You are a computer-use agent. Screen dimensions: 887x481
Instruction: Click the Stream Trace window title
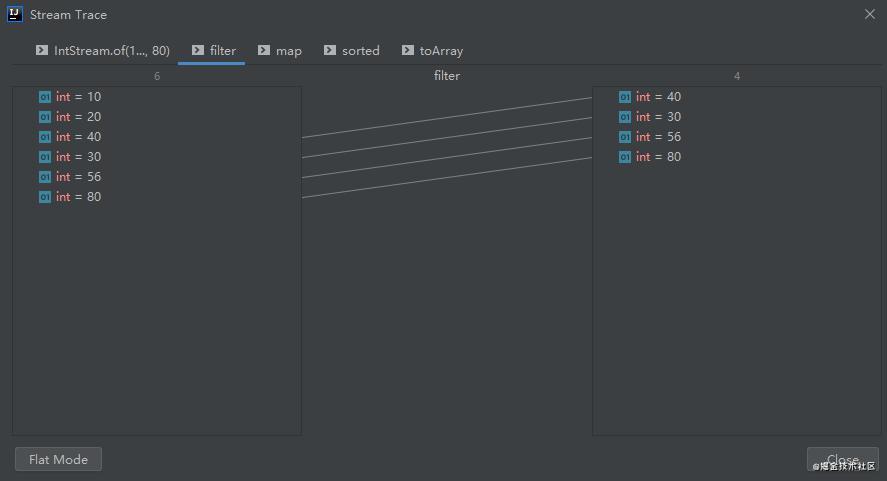pos(68,15)
